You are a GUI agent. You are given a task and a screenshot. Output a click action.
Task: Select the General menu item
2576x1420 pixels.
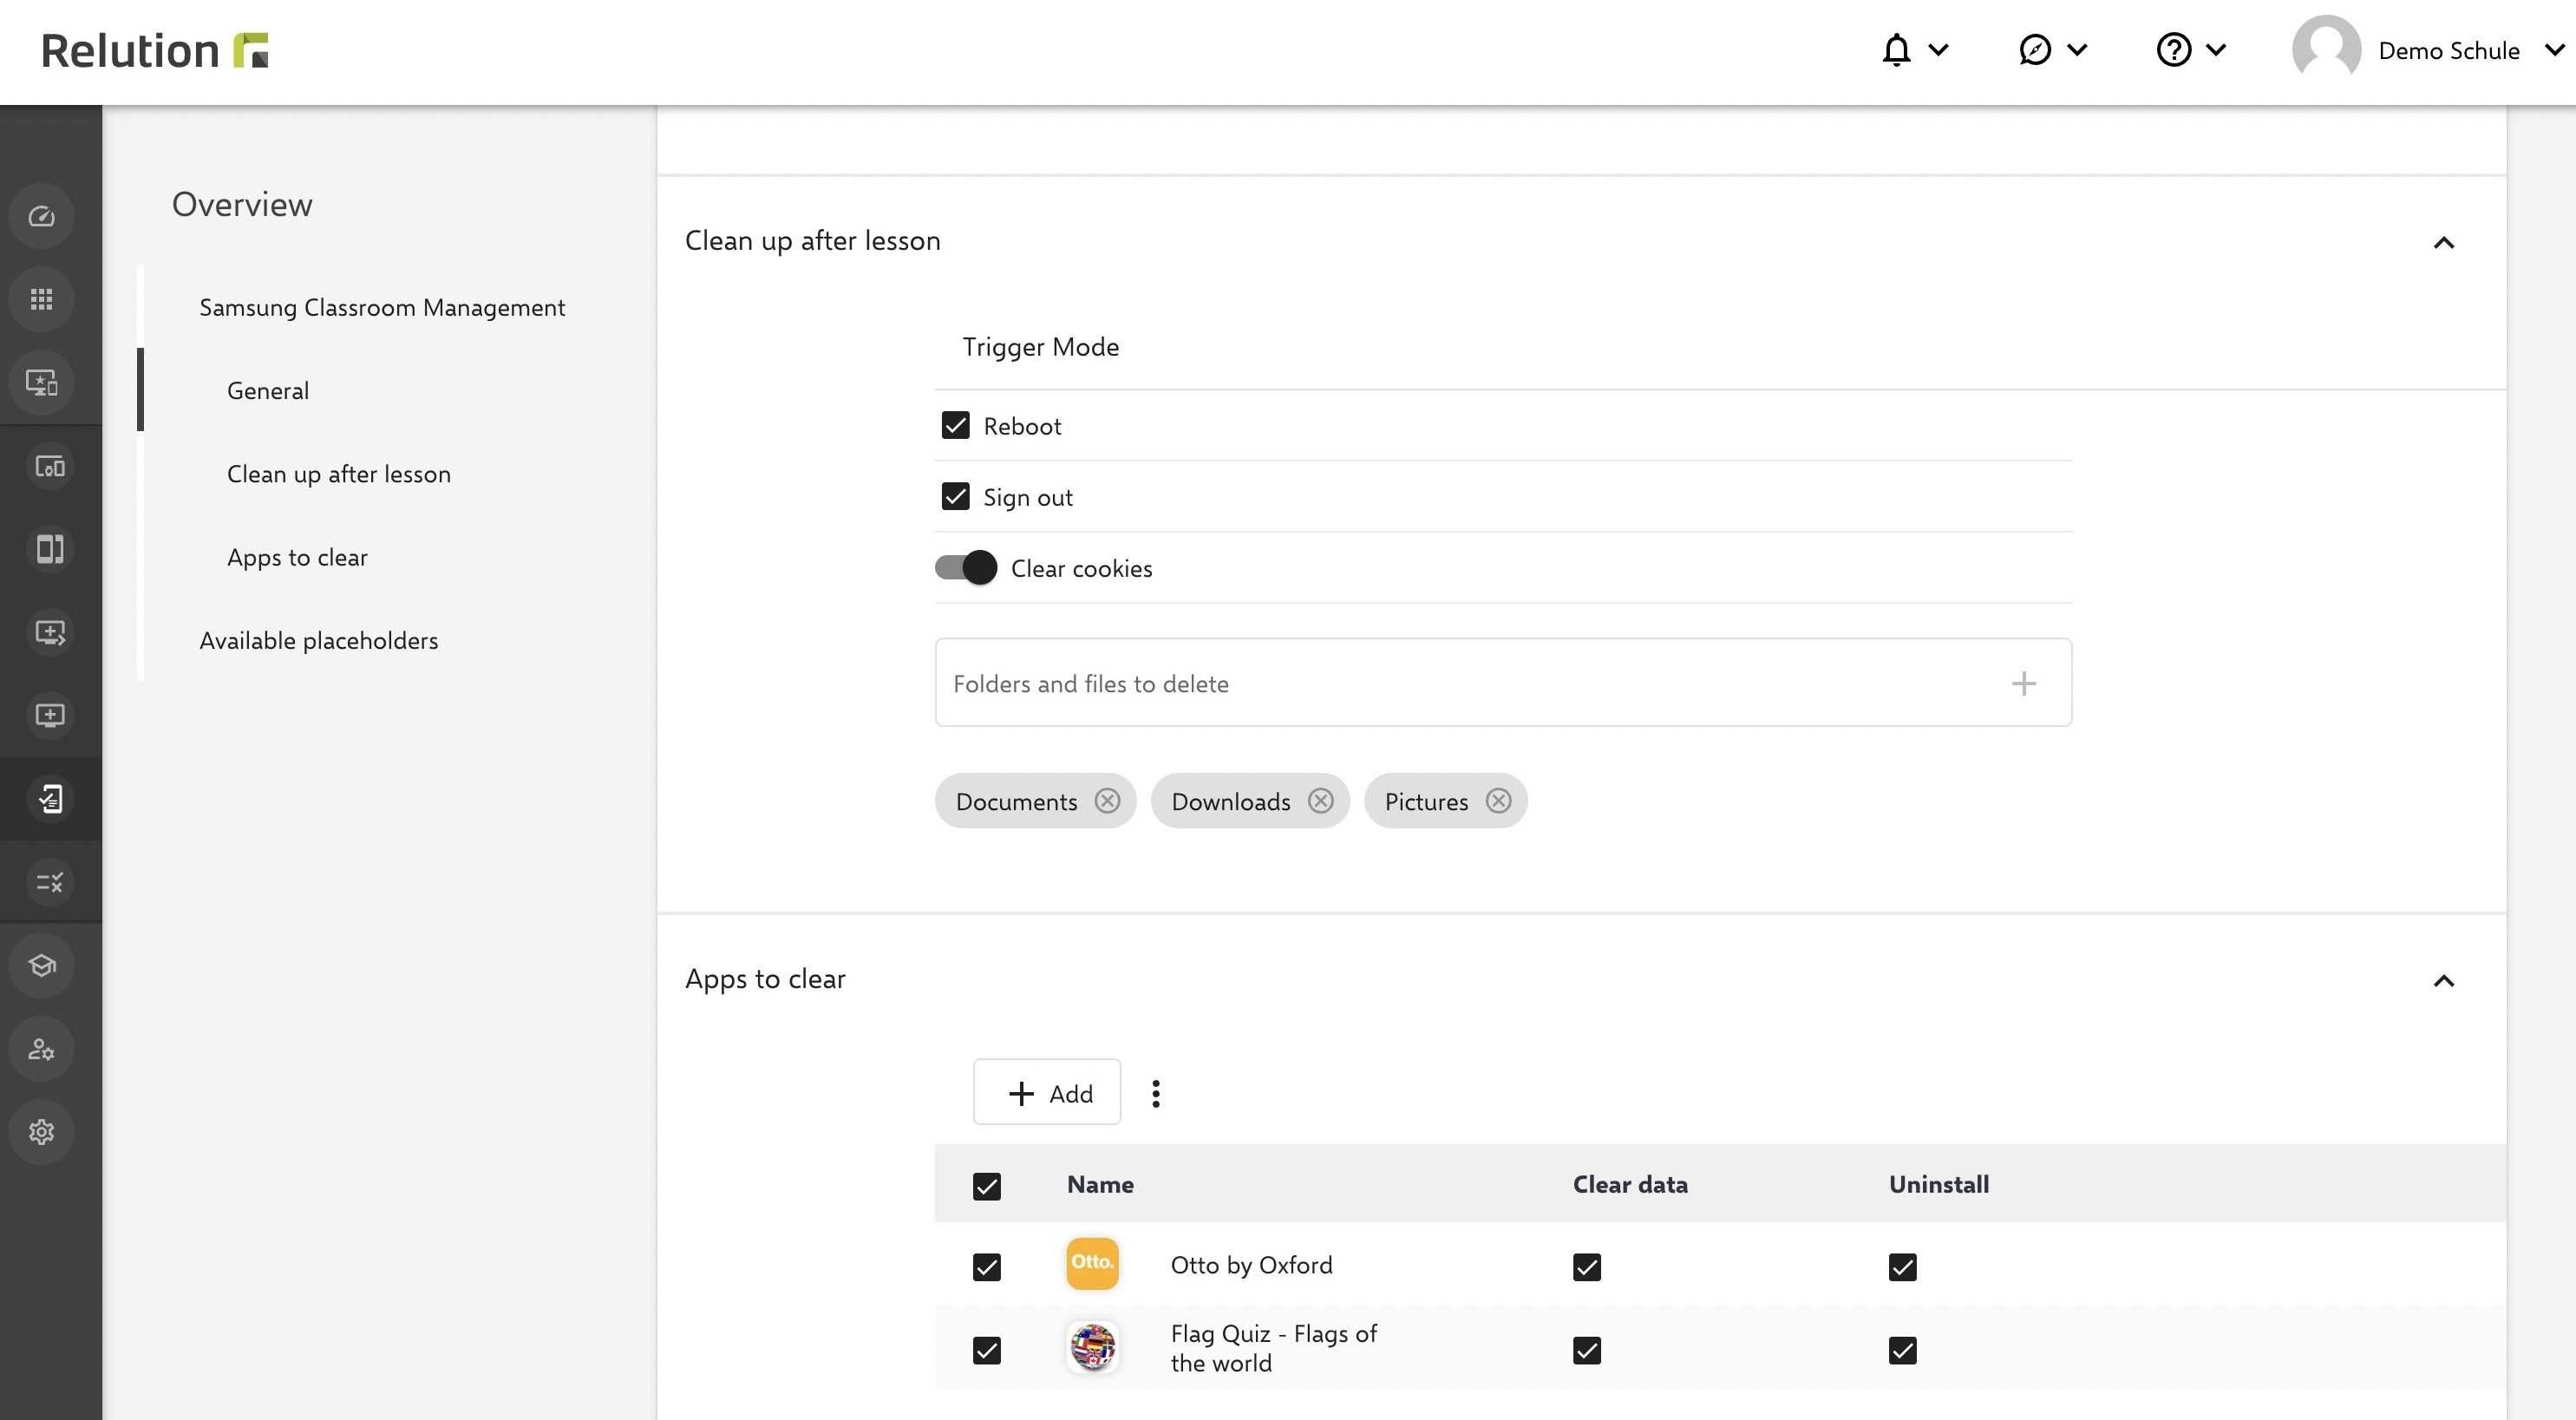pos(267,389)
